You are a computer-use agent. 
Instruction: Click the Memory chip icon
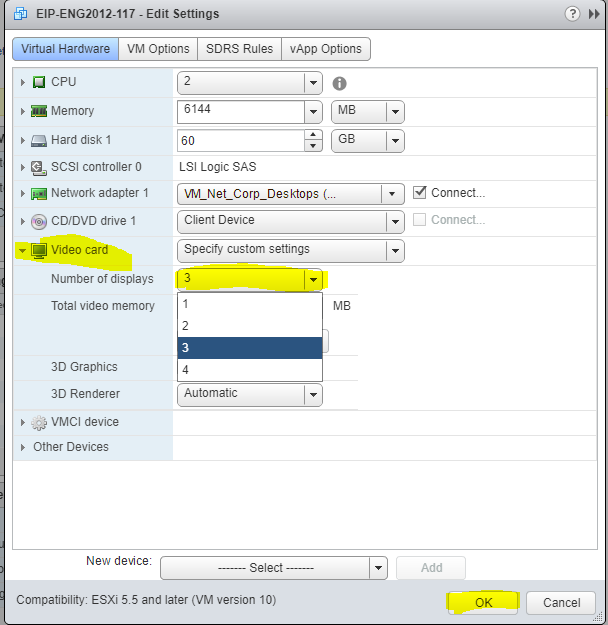click(39, 111)
